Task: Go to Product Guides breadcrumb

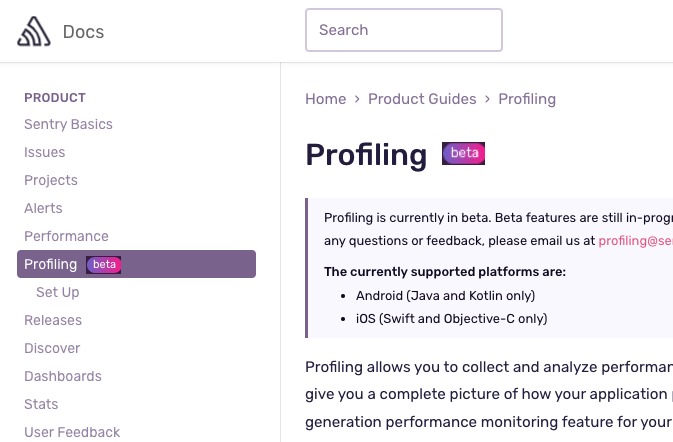Action: click(421, 99)
